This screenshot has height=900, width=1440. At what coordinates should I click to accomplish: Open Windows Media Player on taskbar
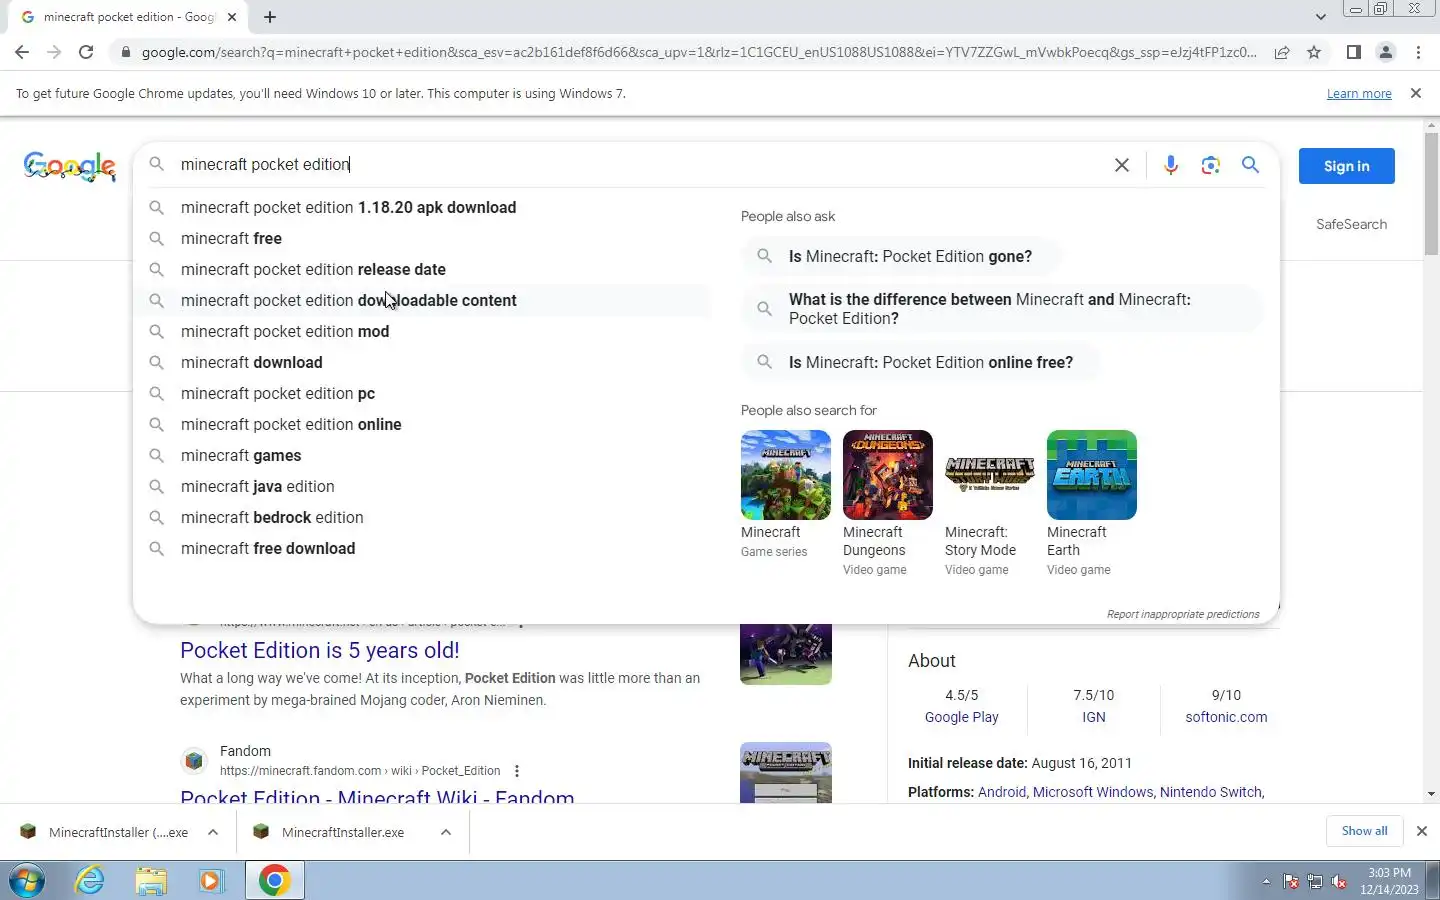pos(211,881)
